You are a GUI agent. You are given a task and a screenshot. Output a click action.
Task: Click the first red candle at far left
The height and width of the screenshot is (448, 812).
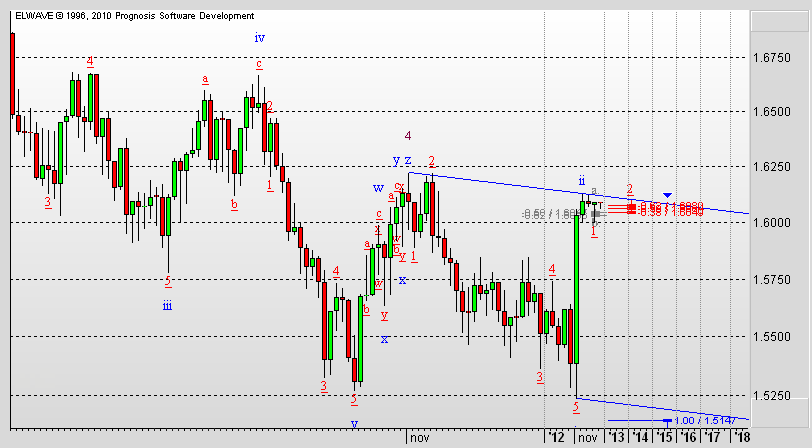pyautogui.click(x=12, y=75)
